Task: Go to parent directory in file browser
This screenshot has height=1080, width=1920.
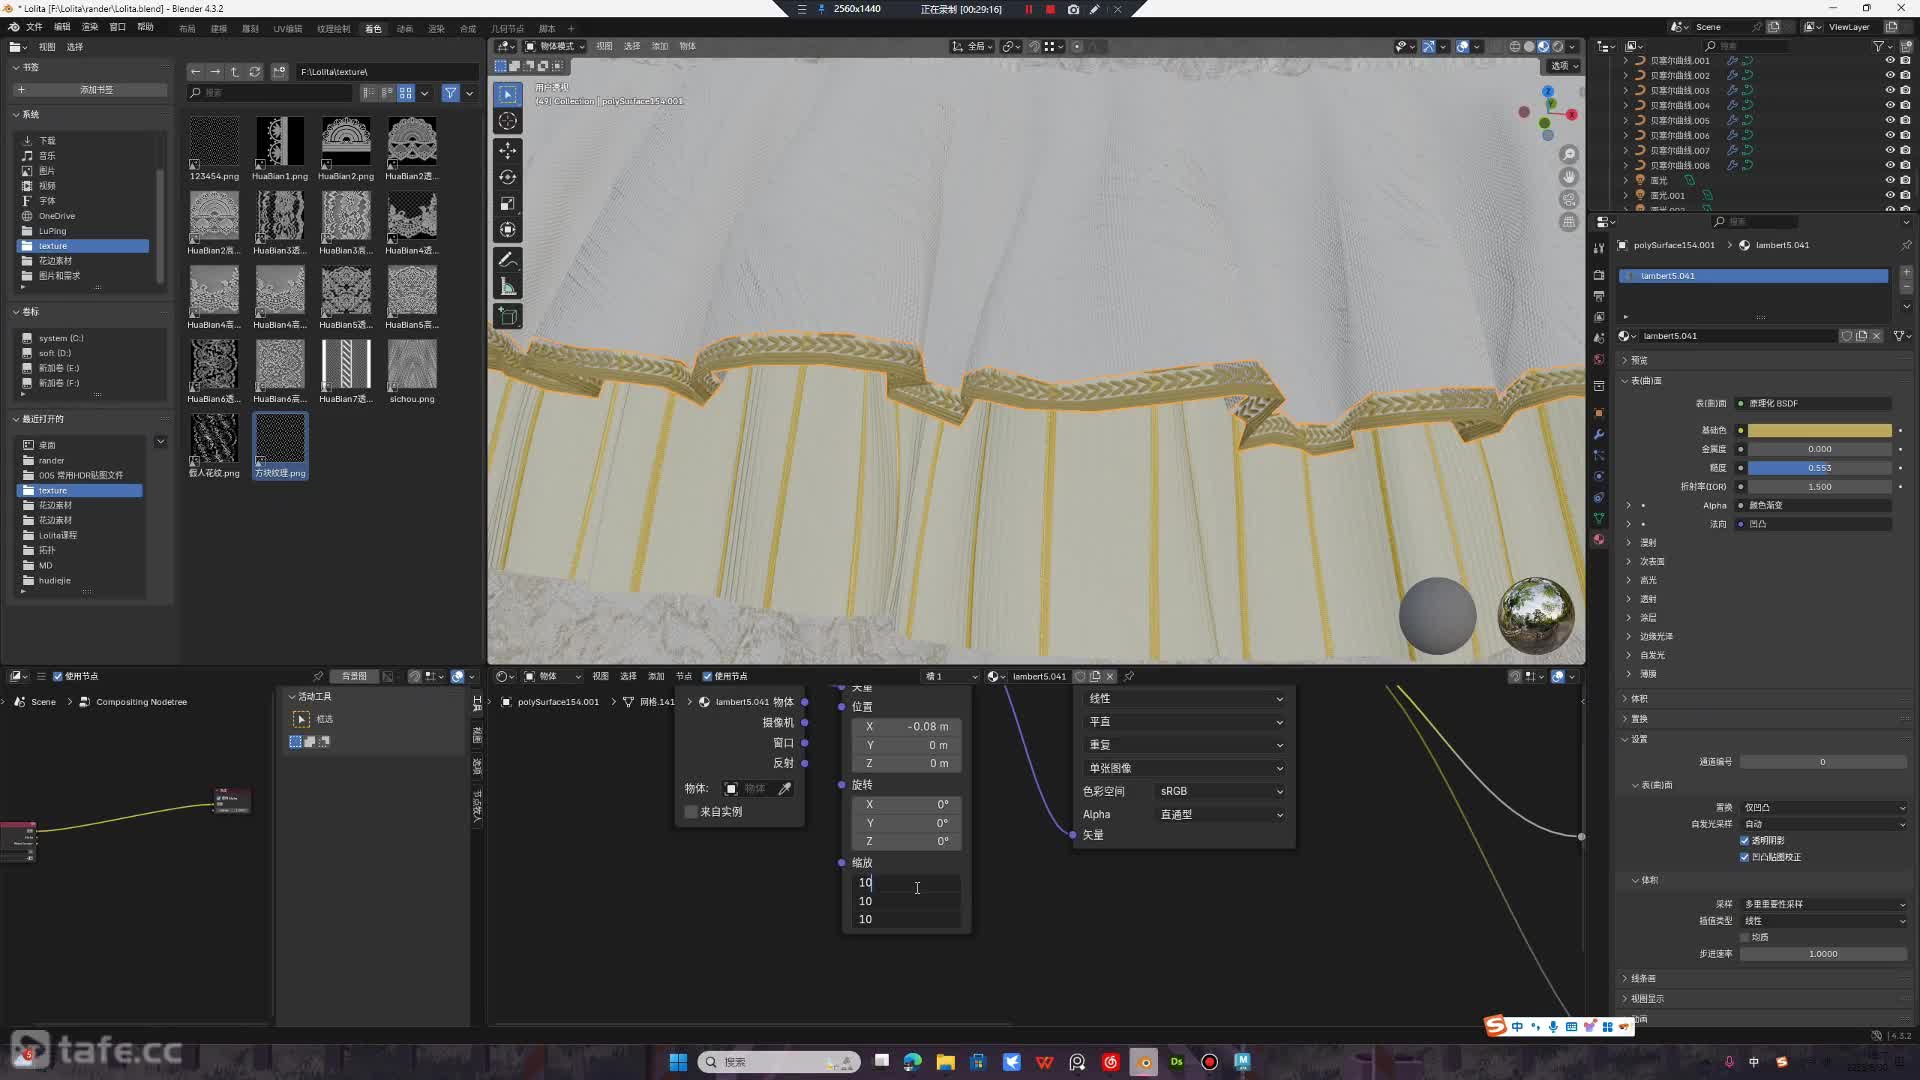Action: click(x=235, y=71)
